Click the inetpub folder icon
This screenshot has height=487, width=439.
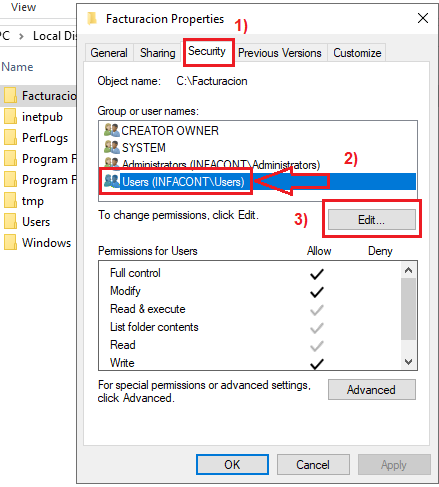(x=10, y=117)
